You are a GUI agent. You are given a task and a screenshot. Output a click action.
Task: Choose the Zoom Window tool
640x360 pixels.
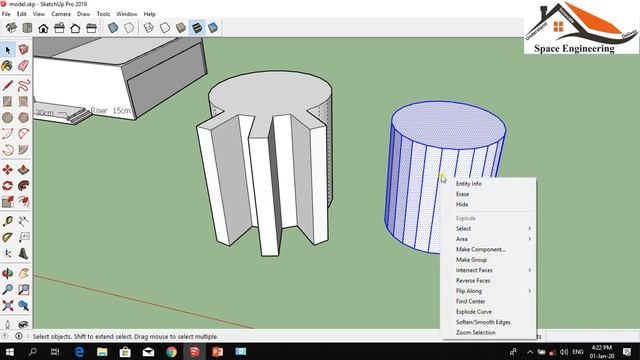[23, 289]
